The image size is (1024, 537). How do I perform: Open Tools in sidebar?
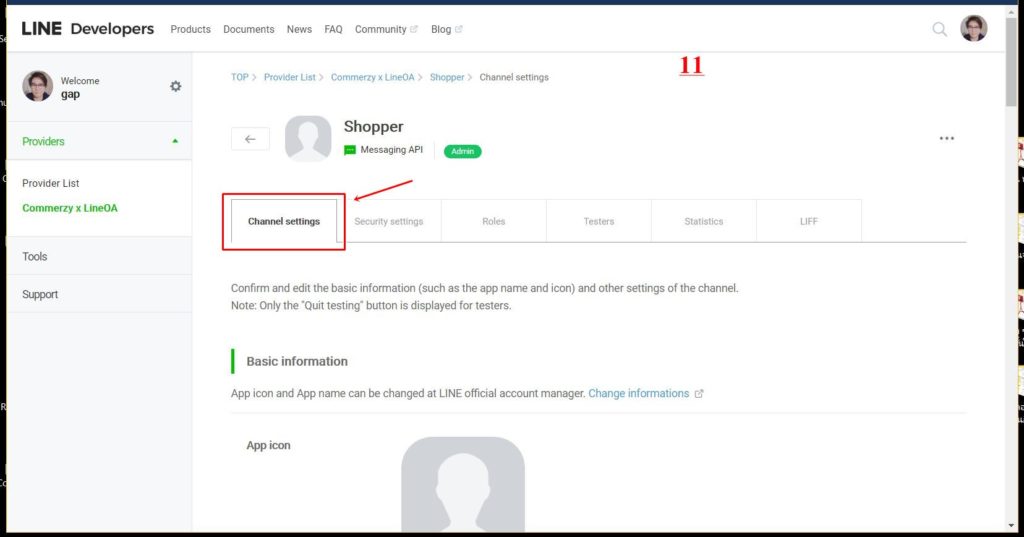click(35, 257)
